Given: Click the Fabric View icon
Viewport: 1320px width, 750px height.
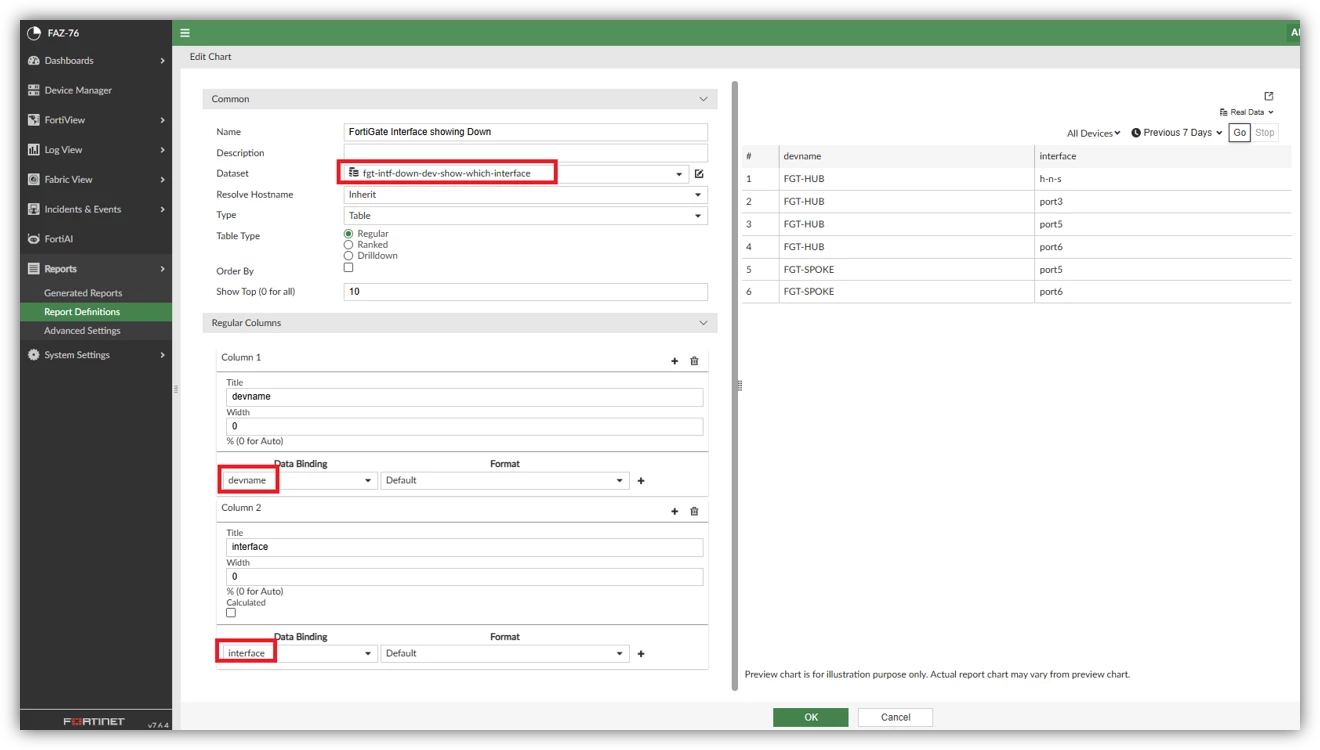Looking at the screenshot, I should pos(34,180).
